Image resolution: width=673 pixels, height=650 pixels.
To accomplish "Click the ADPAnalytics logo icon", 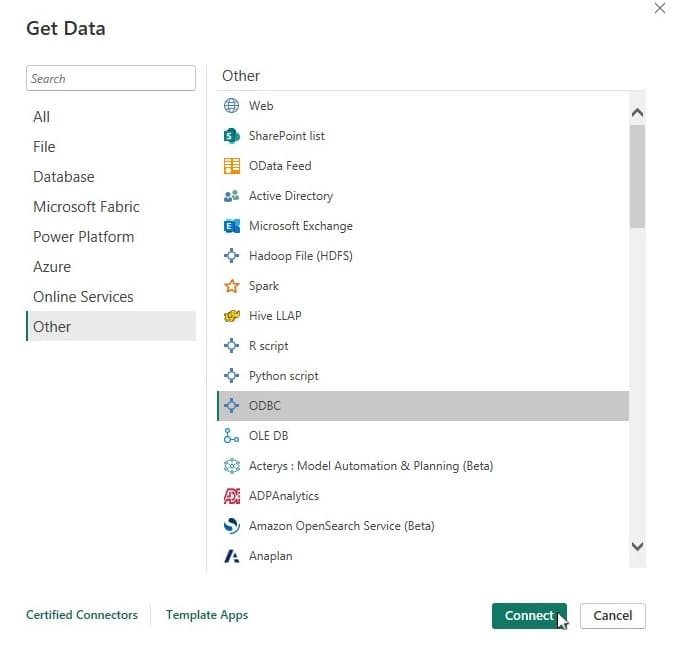I will point(232,496).
